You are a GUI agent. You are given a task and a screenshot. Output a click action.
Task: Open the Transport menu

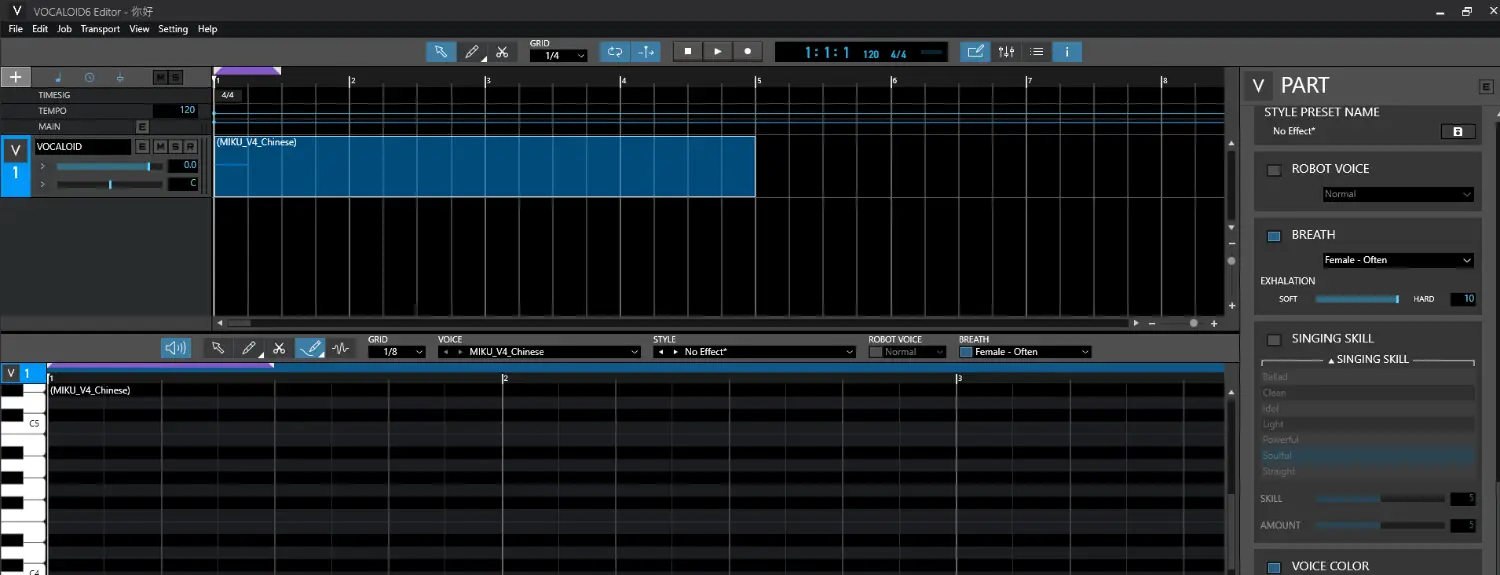point(100,29)
